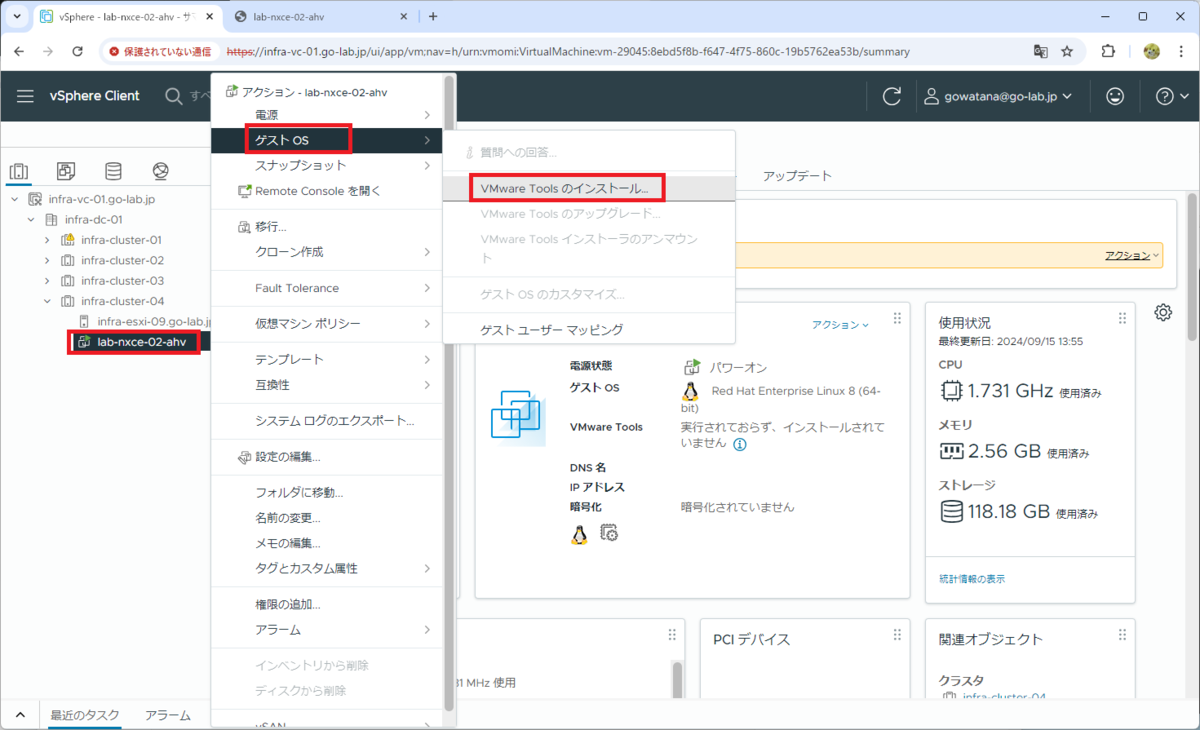Screen dimensions: 1200x730
Task: Open the browser translate page icon
Action: pos(1040,51)
